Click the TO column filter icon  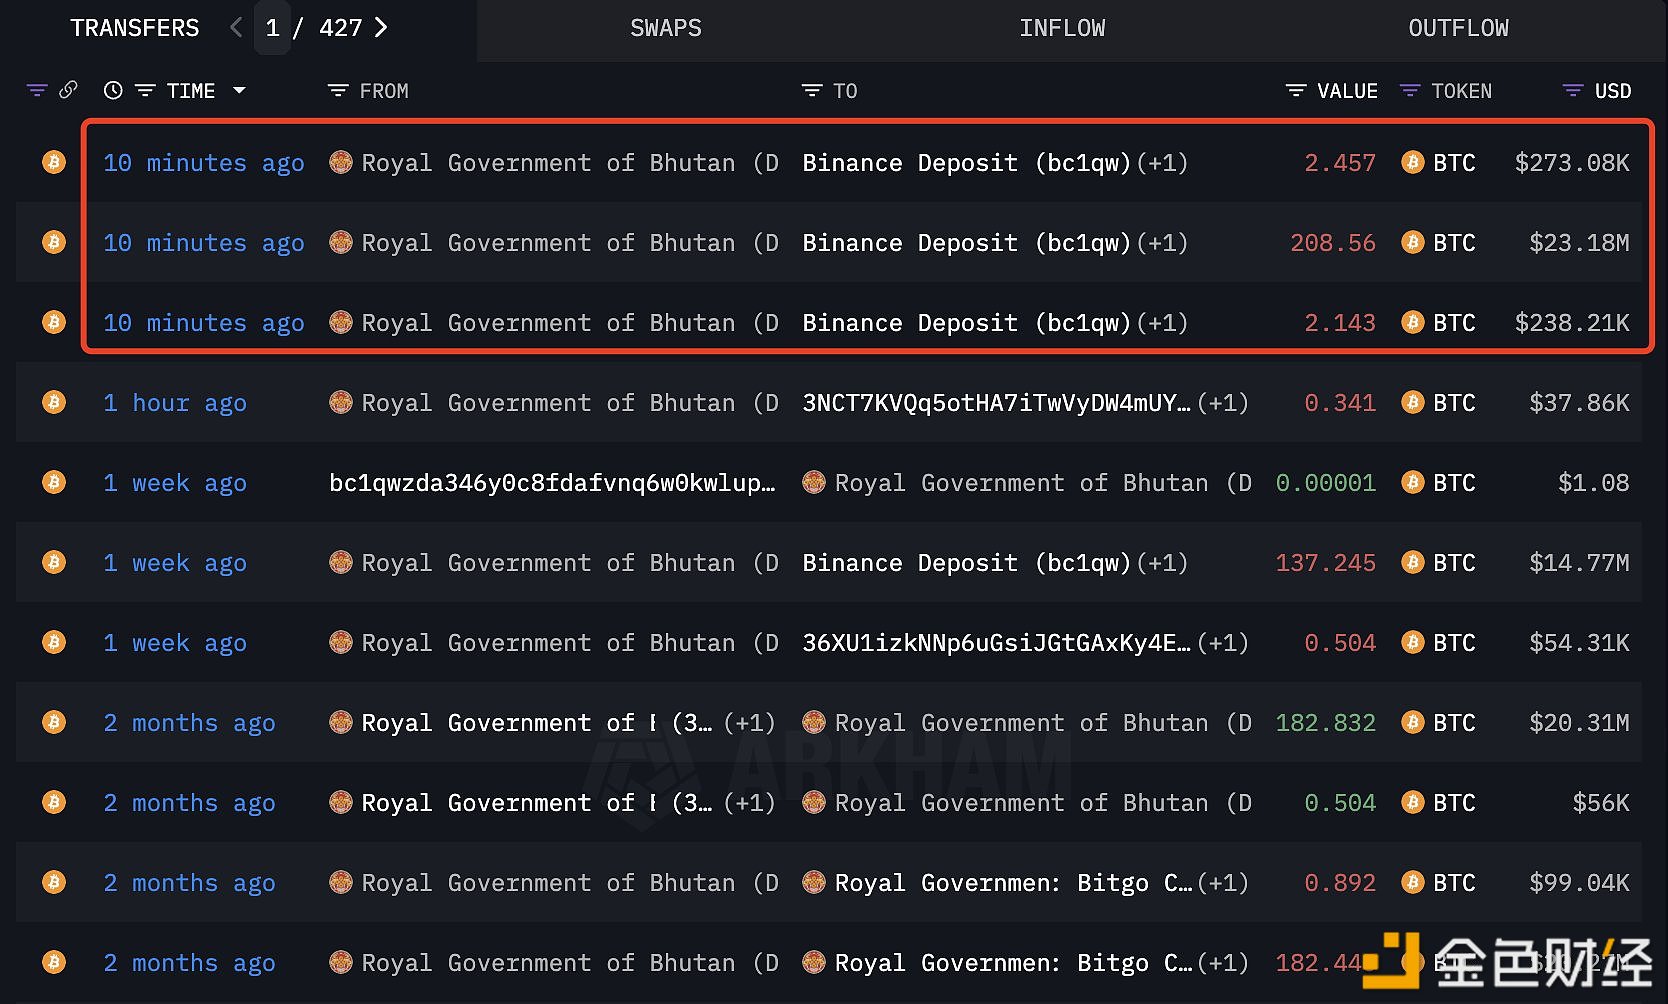coord(811,91)
